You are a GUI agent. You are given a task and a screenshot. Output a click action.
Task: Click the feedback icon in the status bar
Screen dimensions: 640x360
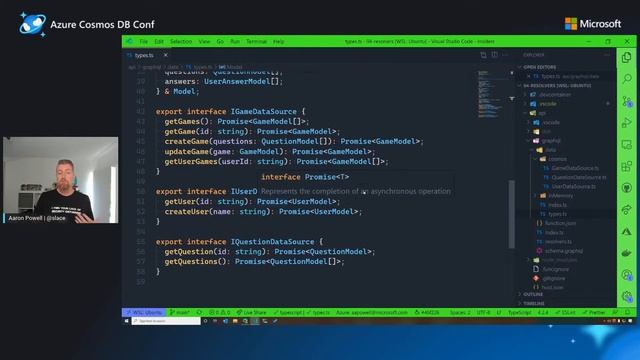point(616,312)
